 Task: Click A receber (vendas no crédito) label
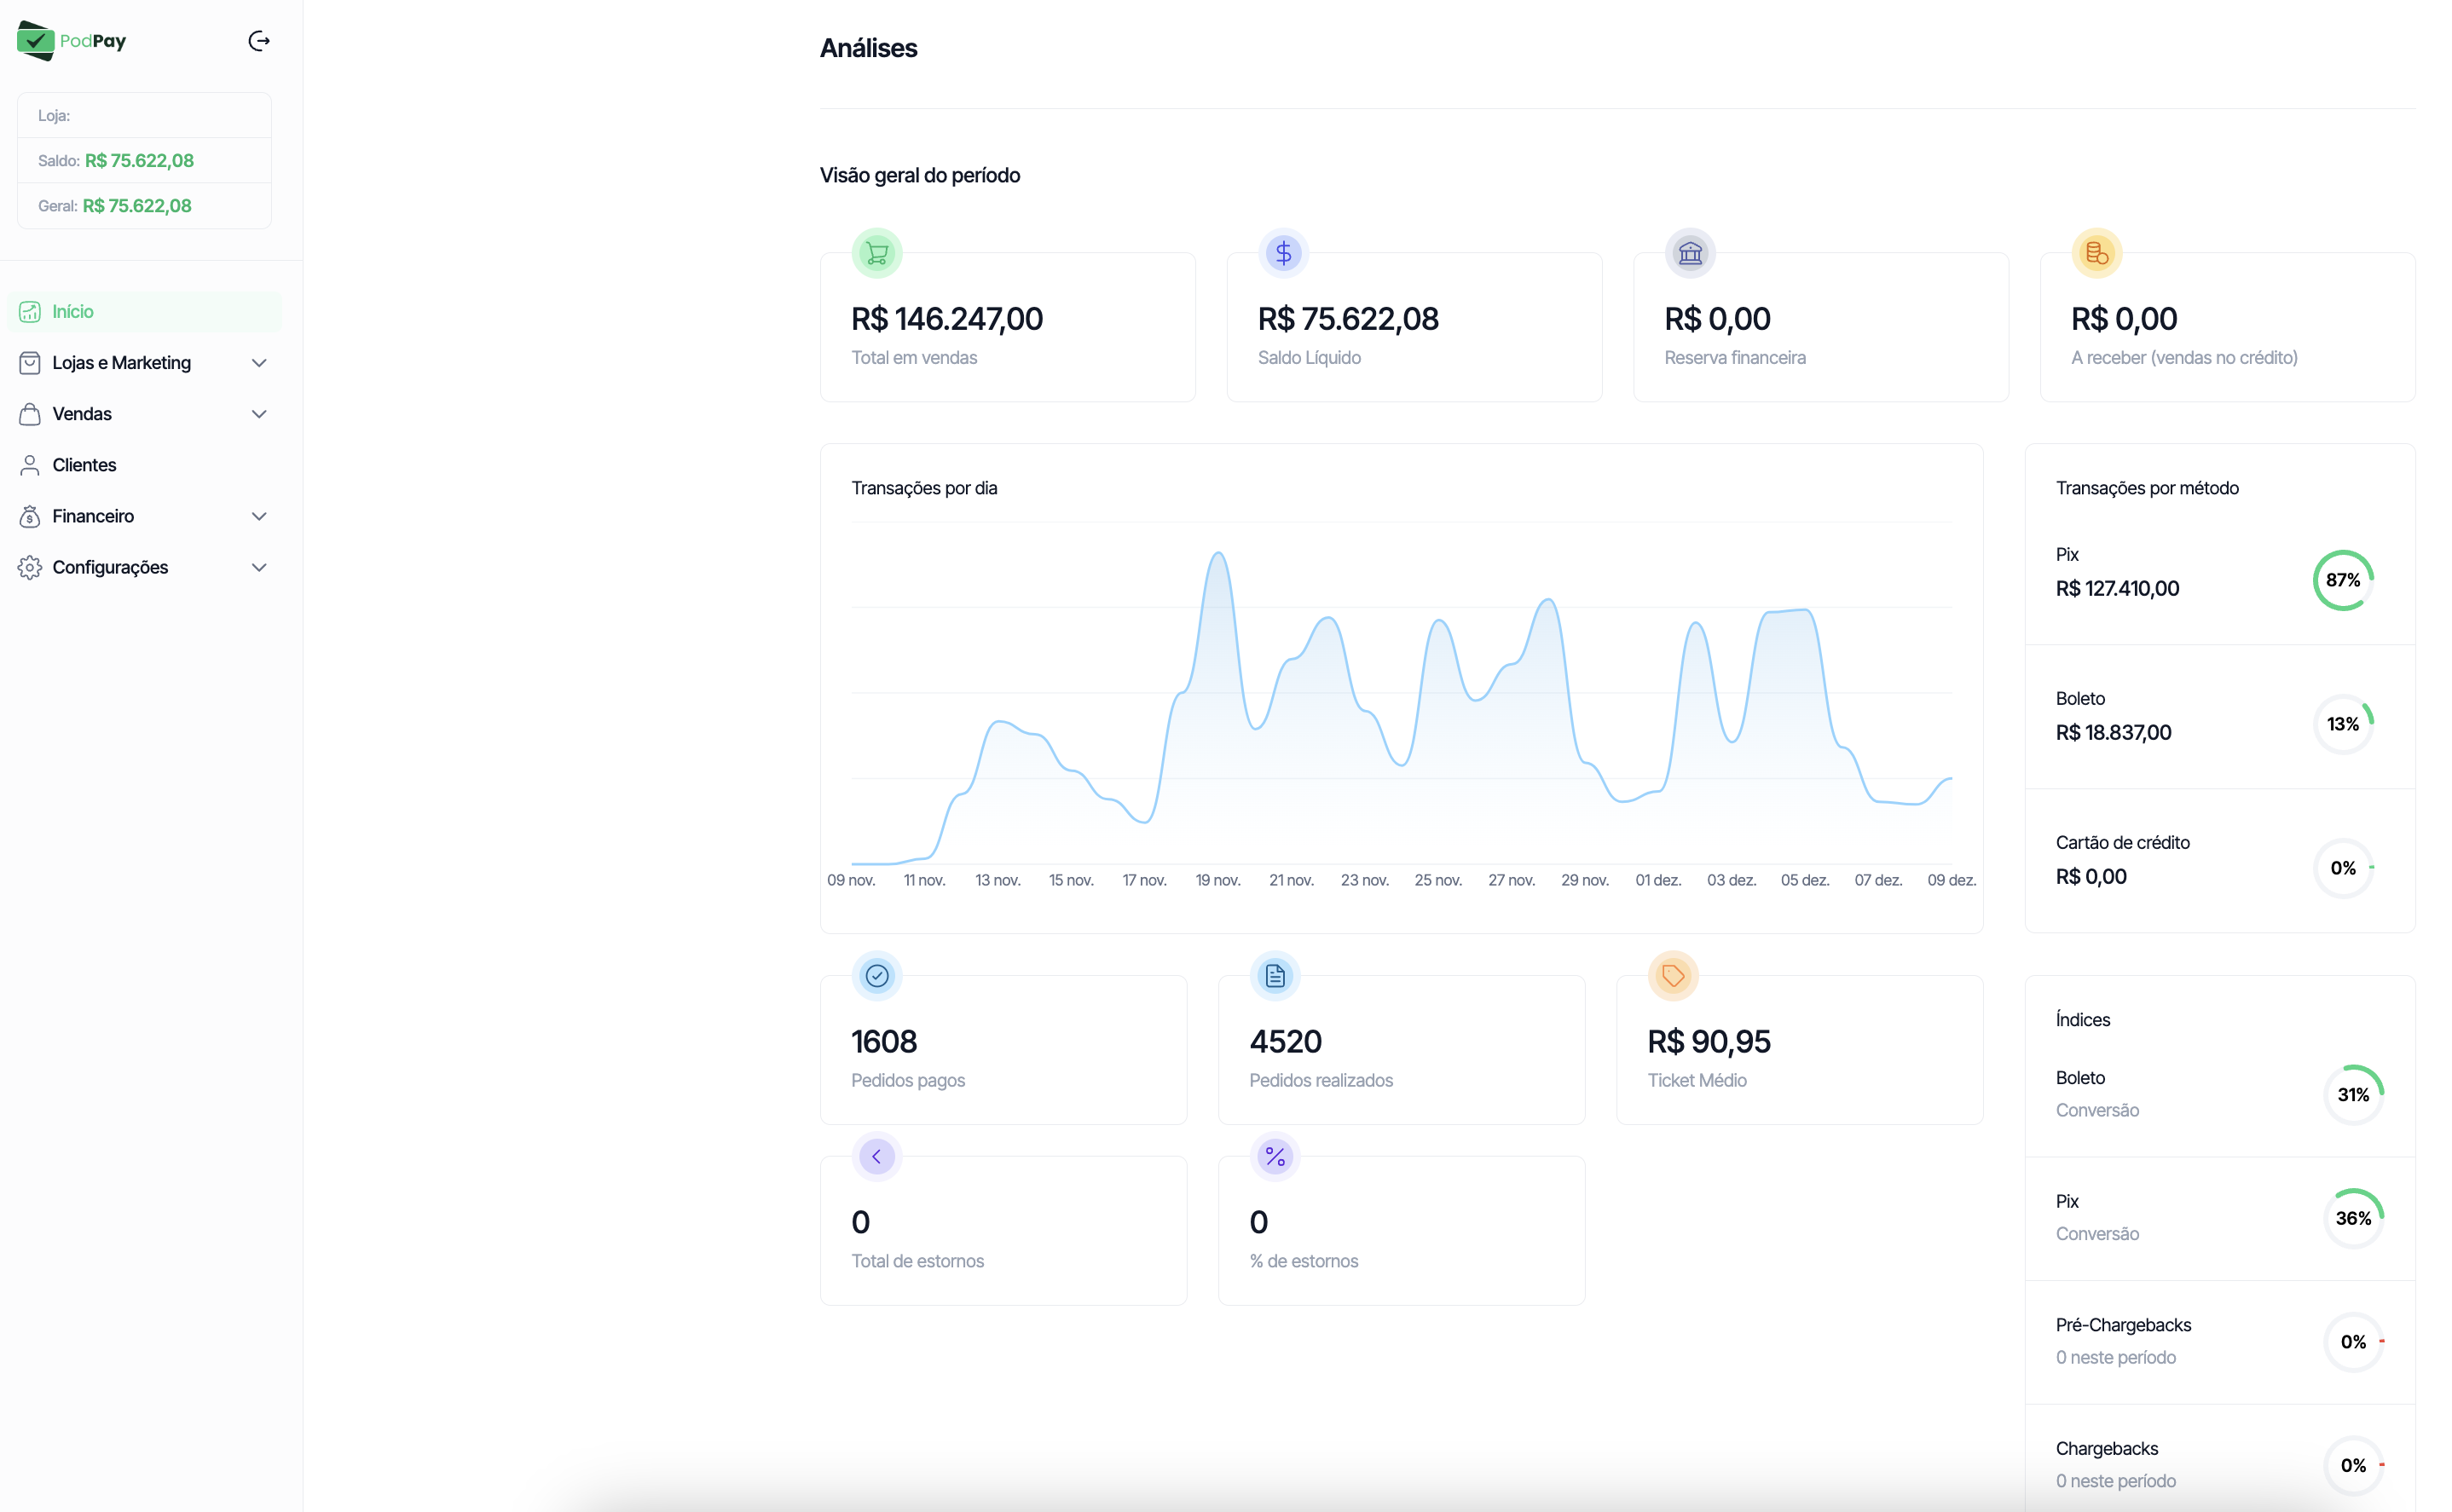2184,357
